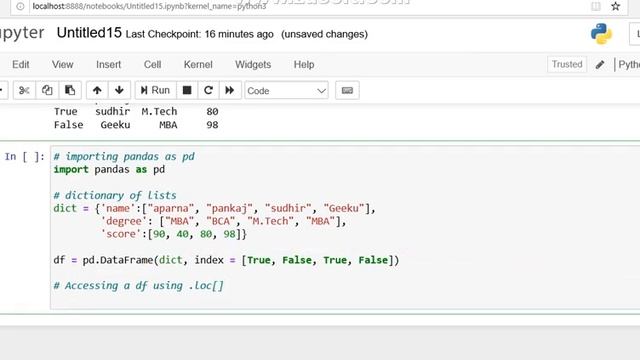Click the Last Checkpoint 16 minutes ago text
Image resolution: width=640 pixels, height=360 pixels.
pos(199,34)
